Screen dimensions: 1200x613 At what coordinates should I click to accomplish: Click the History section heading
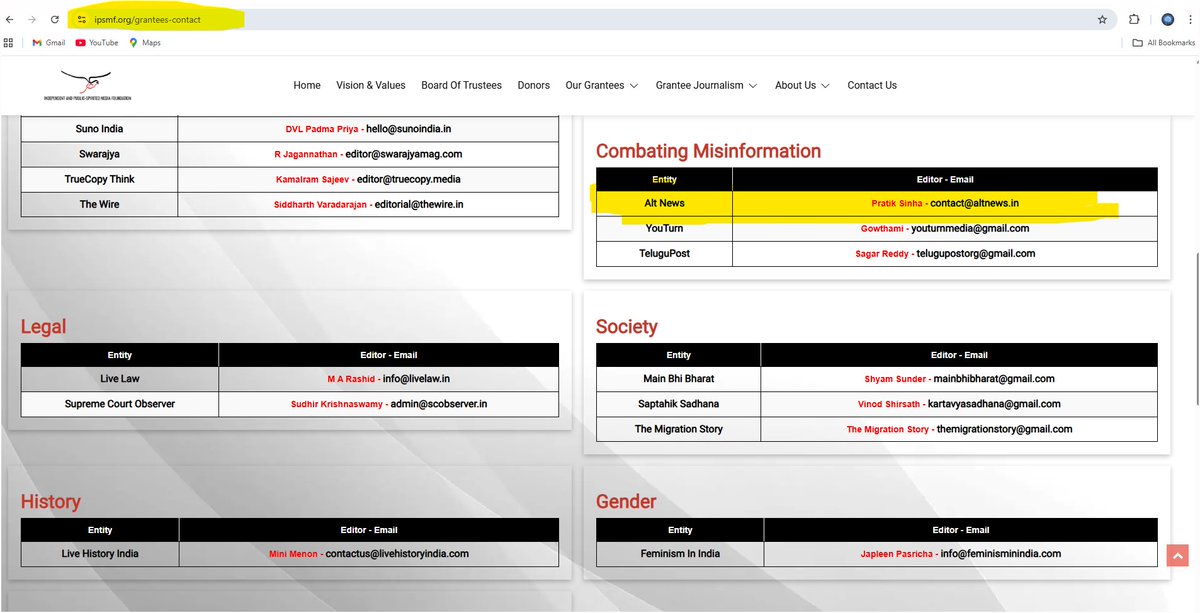coord(51,502)
